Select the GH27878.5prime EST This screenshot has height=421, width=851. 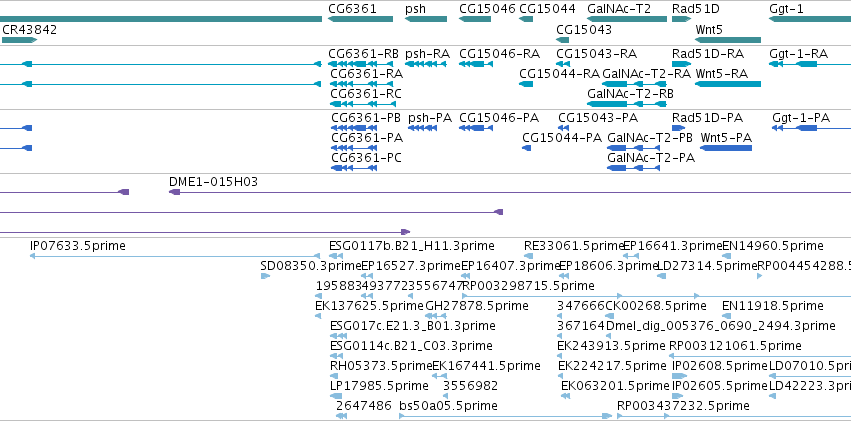(435, 316)
